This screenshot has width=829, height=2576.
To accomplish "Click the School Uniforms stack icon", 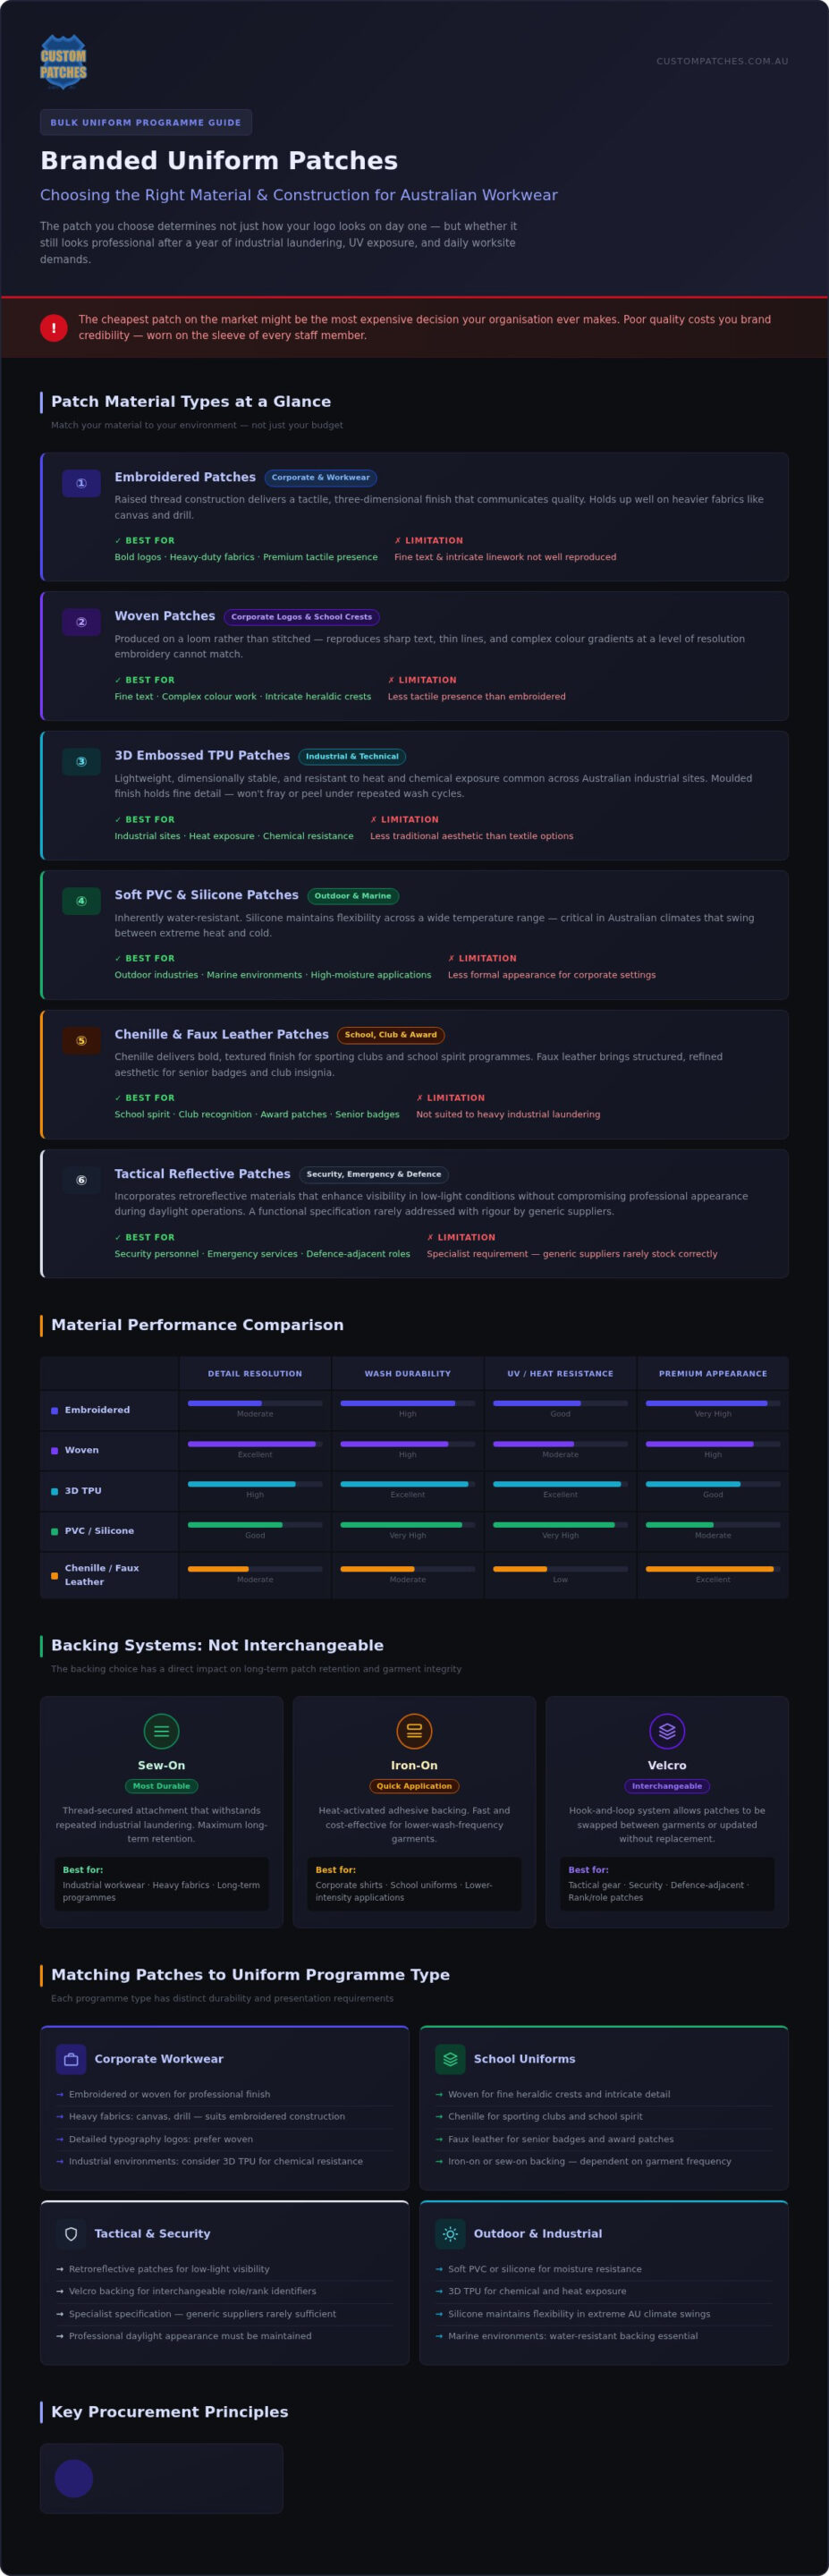I will [x=450, y=2059].
